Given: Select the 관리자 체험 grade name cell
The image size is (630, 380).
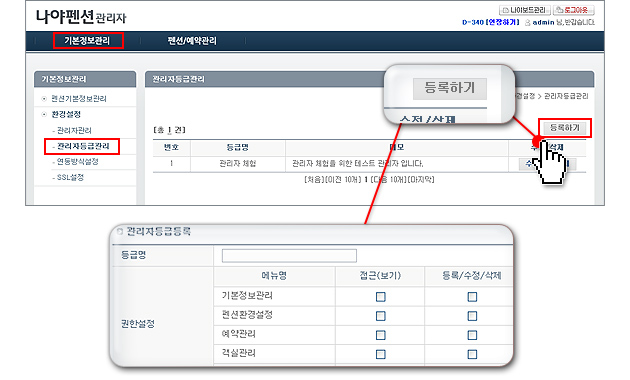Looking at the screenshot, I should [x=237, y=163].
